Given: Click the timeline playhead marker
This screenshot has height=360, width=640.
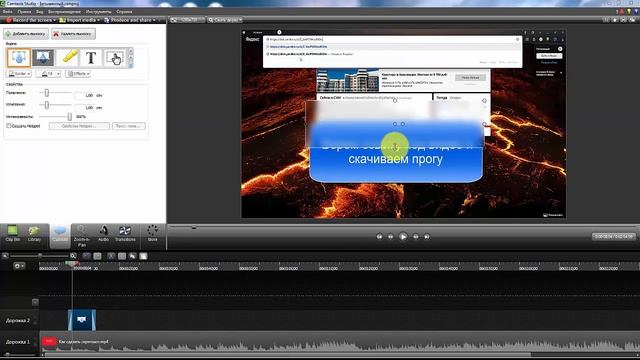Looking at the screenshot, I should coord(72,264).
